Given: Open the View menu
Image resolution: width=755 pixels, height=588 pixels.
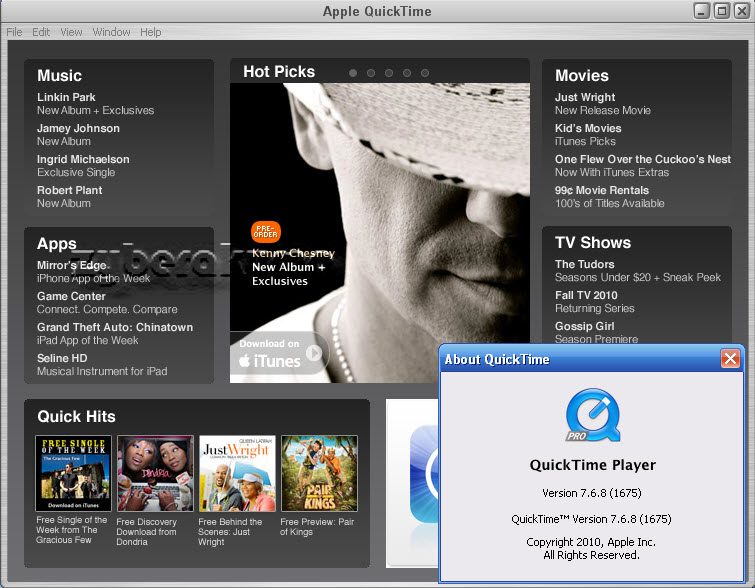Looking at the screenshot, I should click(x=71, y=32).
